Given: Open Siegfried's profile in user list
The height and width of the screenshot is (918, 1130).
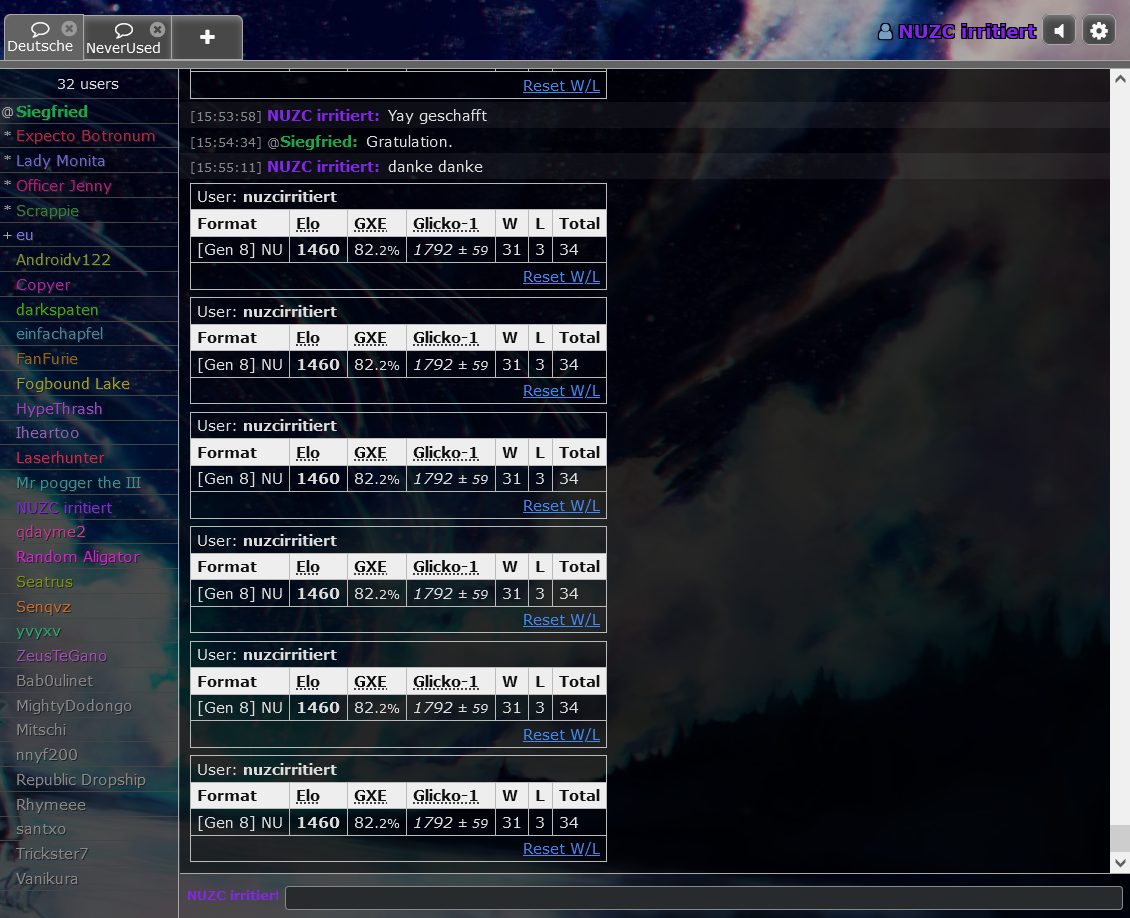Looking at the screenshot, I should (52, 112).
